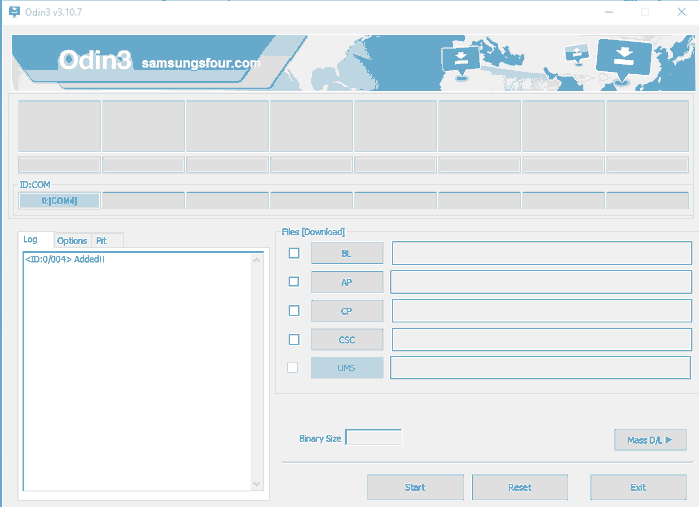Viewport: 699px width, 507px height.
Task: Click log scrollbar down arrow
Action: click(256, 484)
